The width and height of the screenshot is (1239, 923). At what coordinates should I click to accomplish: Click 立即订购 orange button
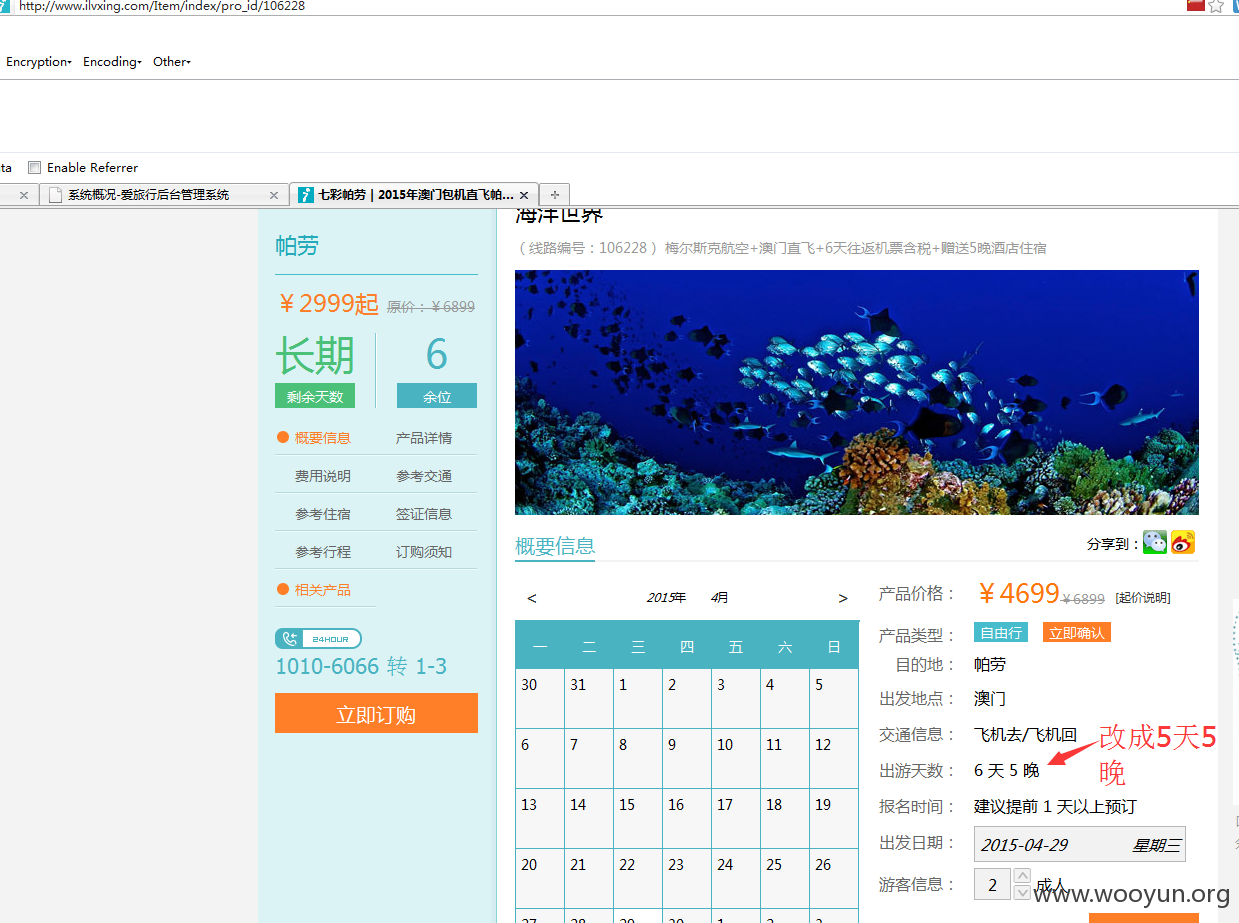click(x=376, y=714)
